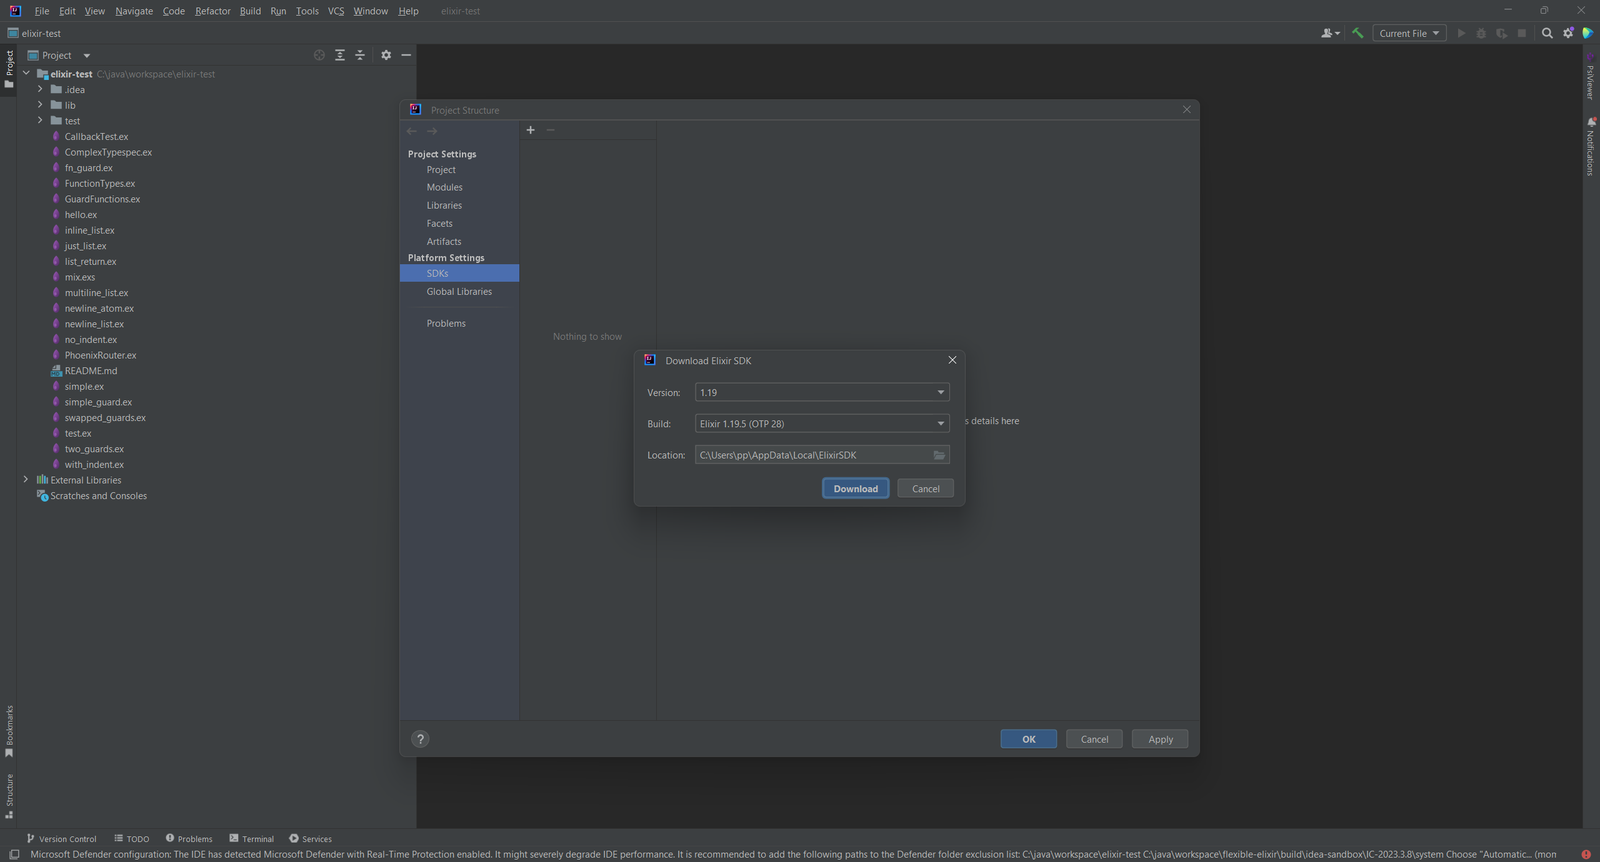Cancel the Download Elixir SDK dialog

926,489
